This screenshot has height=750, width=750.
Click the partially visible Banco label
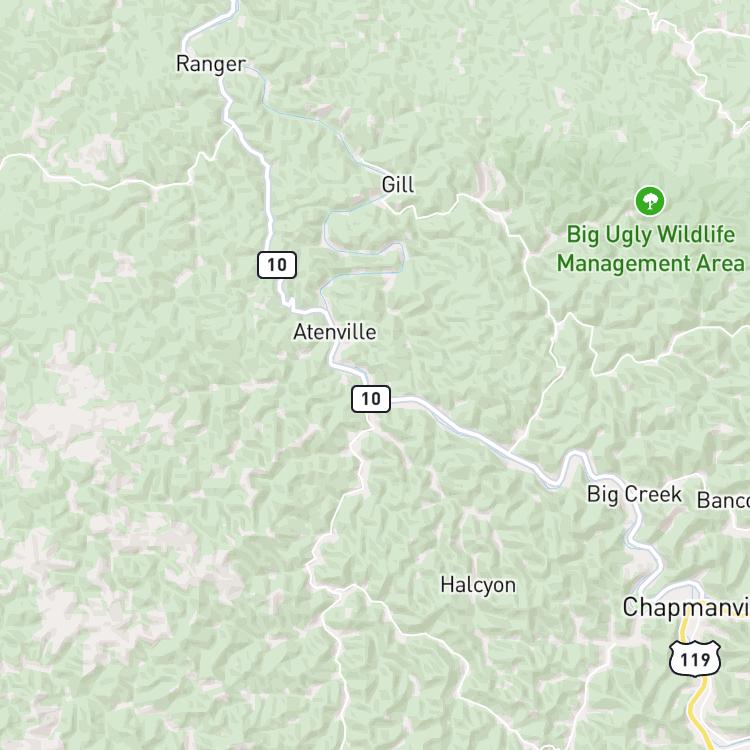723,500
